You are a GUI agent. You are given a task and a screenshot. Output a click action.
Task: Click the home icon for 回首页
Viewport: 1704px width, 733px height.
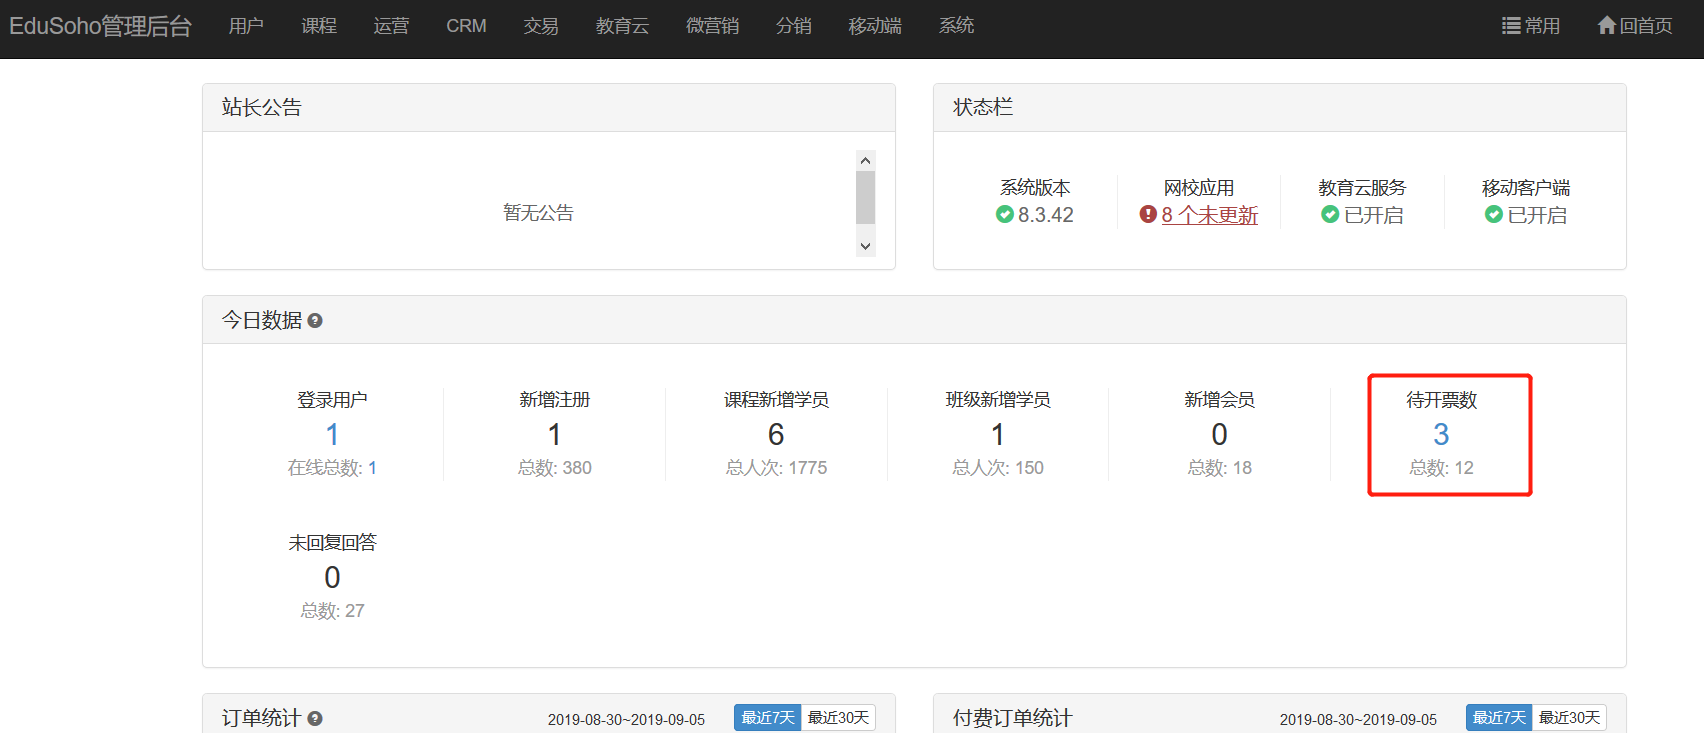[1607, 26]
